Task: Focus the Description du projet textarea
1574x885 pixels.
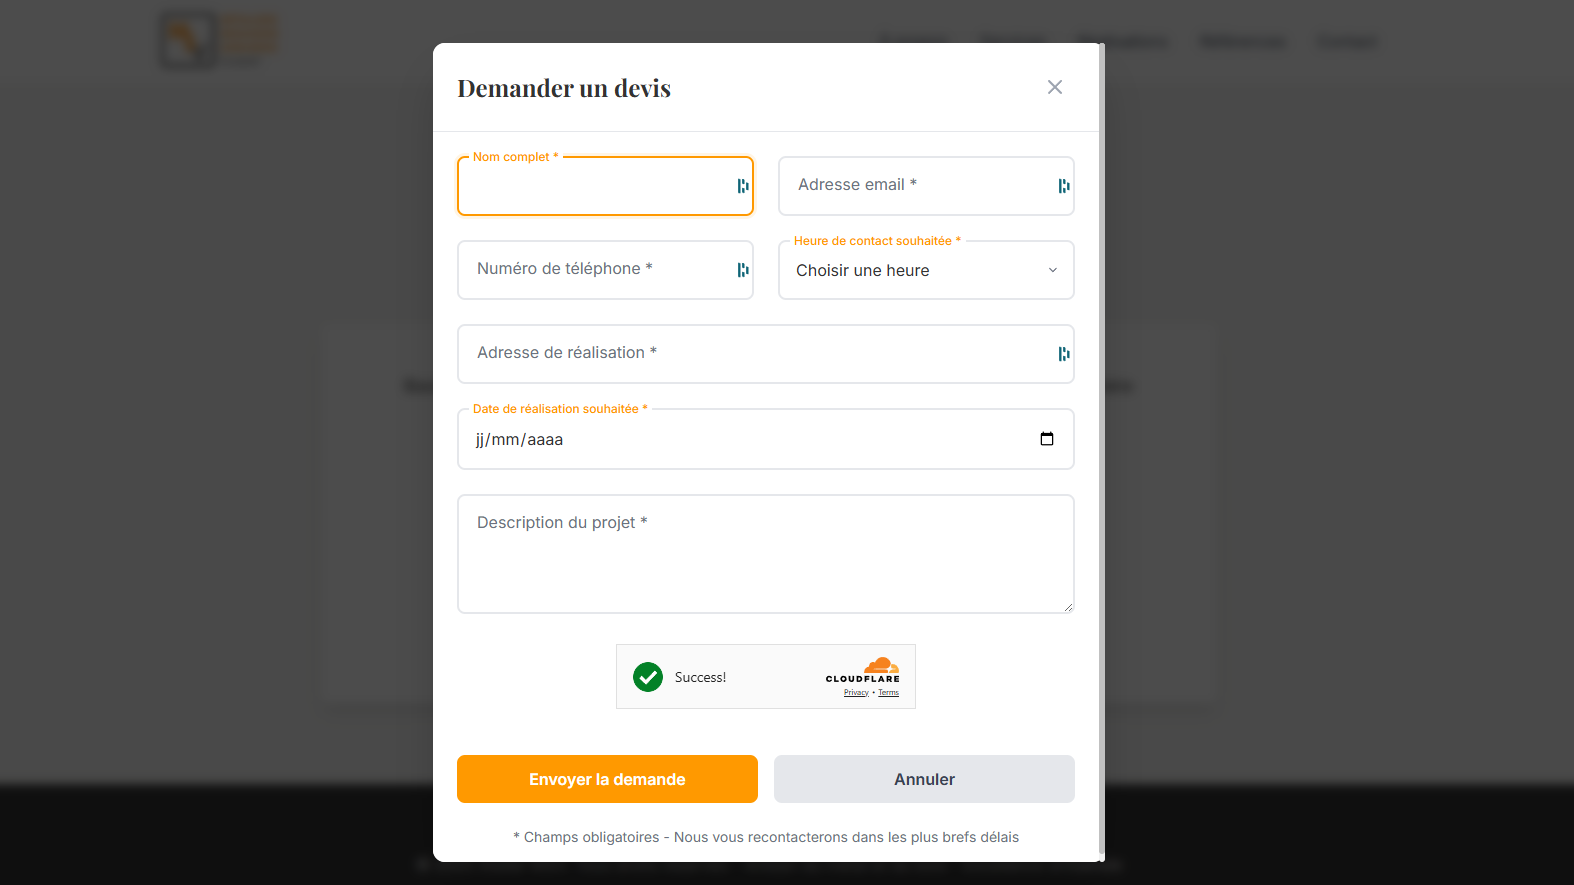Action: tap(765, 553)
